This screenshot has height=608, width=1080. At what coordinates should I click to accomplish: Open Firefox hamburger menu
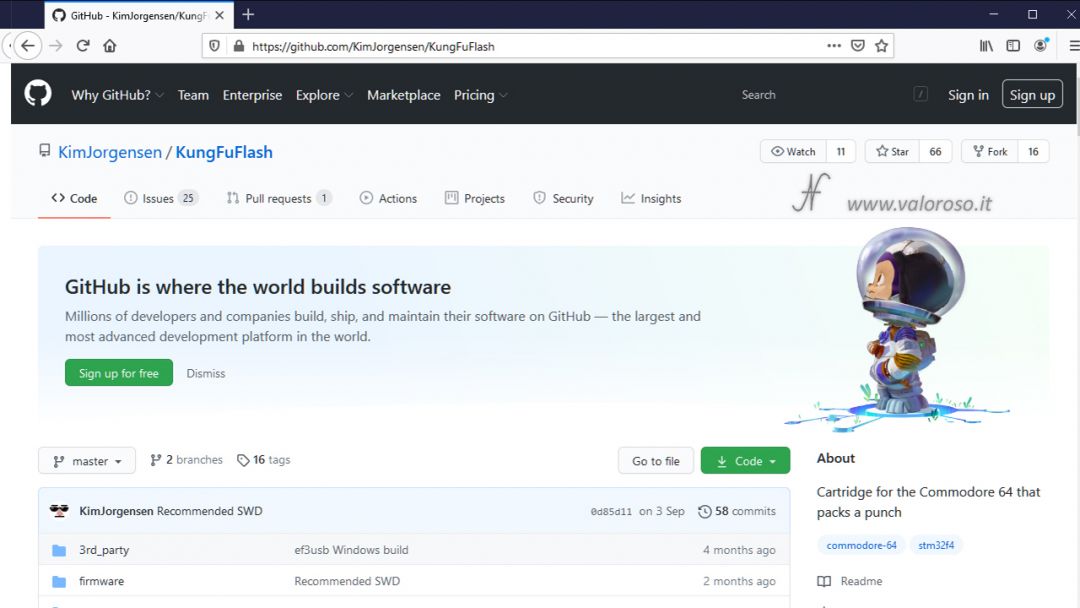coord(1074,46)
